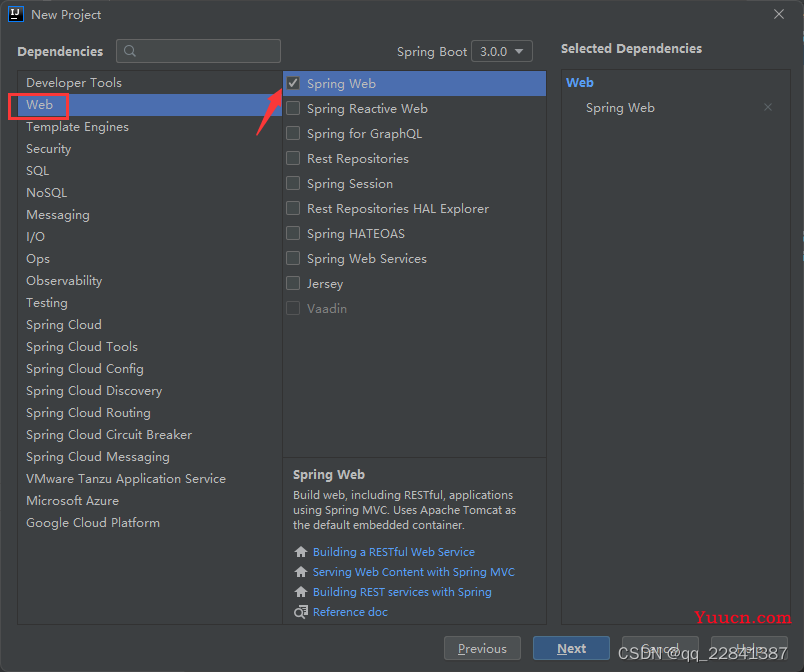Select the SQL category in list
Image resolution: width=804 pixels, height=672 pixels.
pyautogui.click(x=37, y=171)
